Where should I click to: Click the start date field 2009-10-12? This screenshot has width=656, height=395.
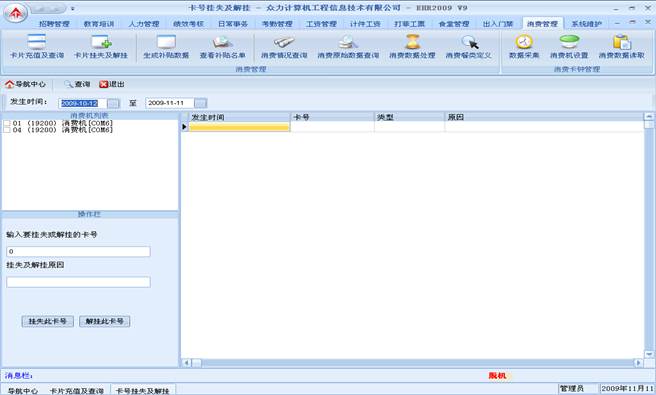coord(83,103)
